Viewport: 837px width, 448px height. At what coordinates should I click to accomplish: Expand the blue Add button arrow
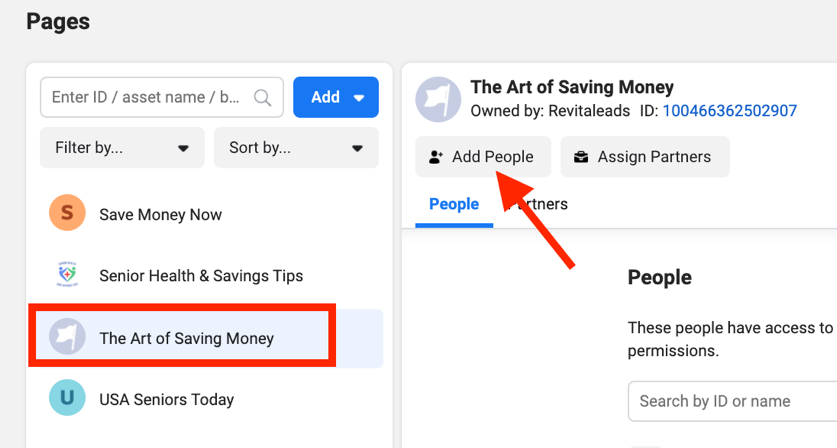359,98
